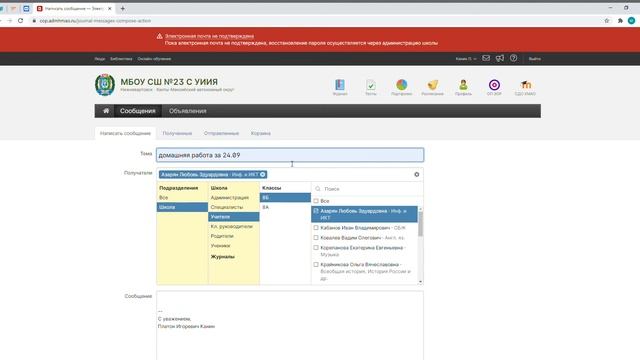The width and height of the screenshot is (640, 360).
Task: Remove the selected recipient chip with the x icon
Action: pos(262,174)
